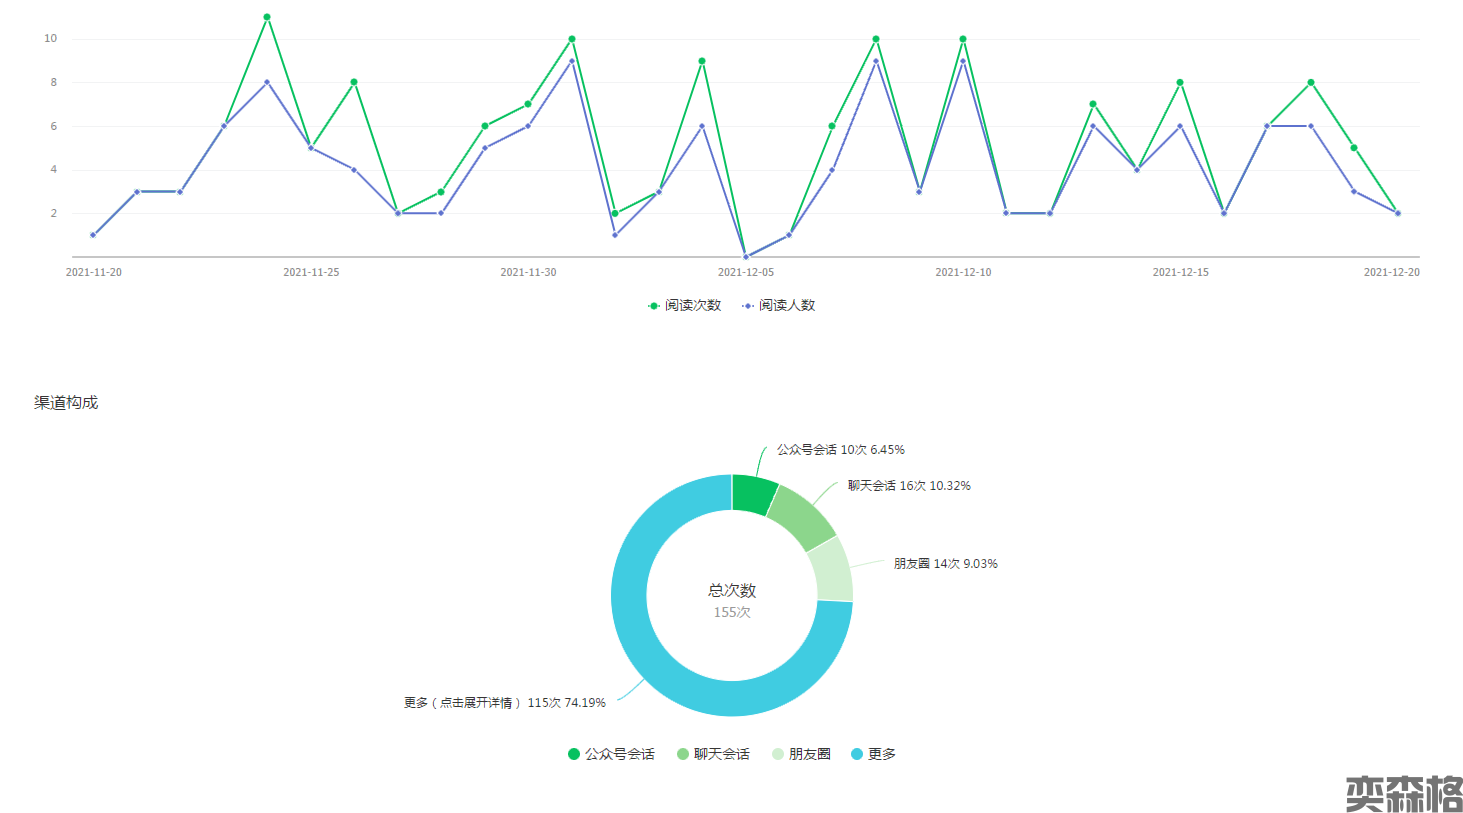The width and height of the screenshot is (1463, 813).
Task: Hide 公众号会话 via the donut chart legend
Action: tap(611, 754)
